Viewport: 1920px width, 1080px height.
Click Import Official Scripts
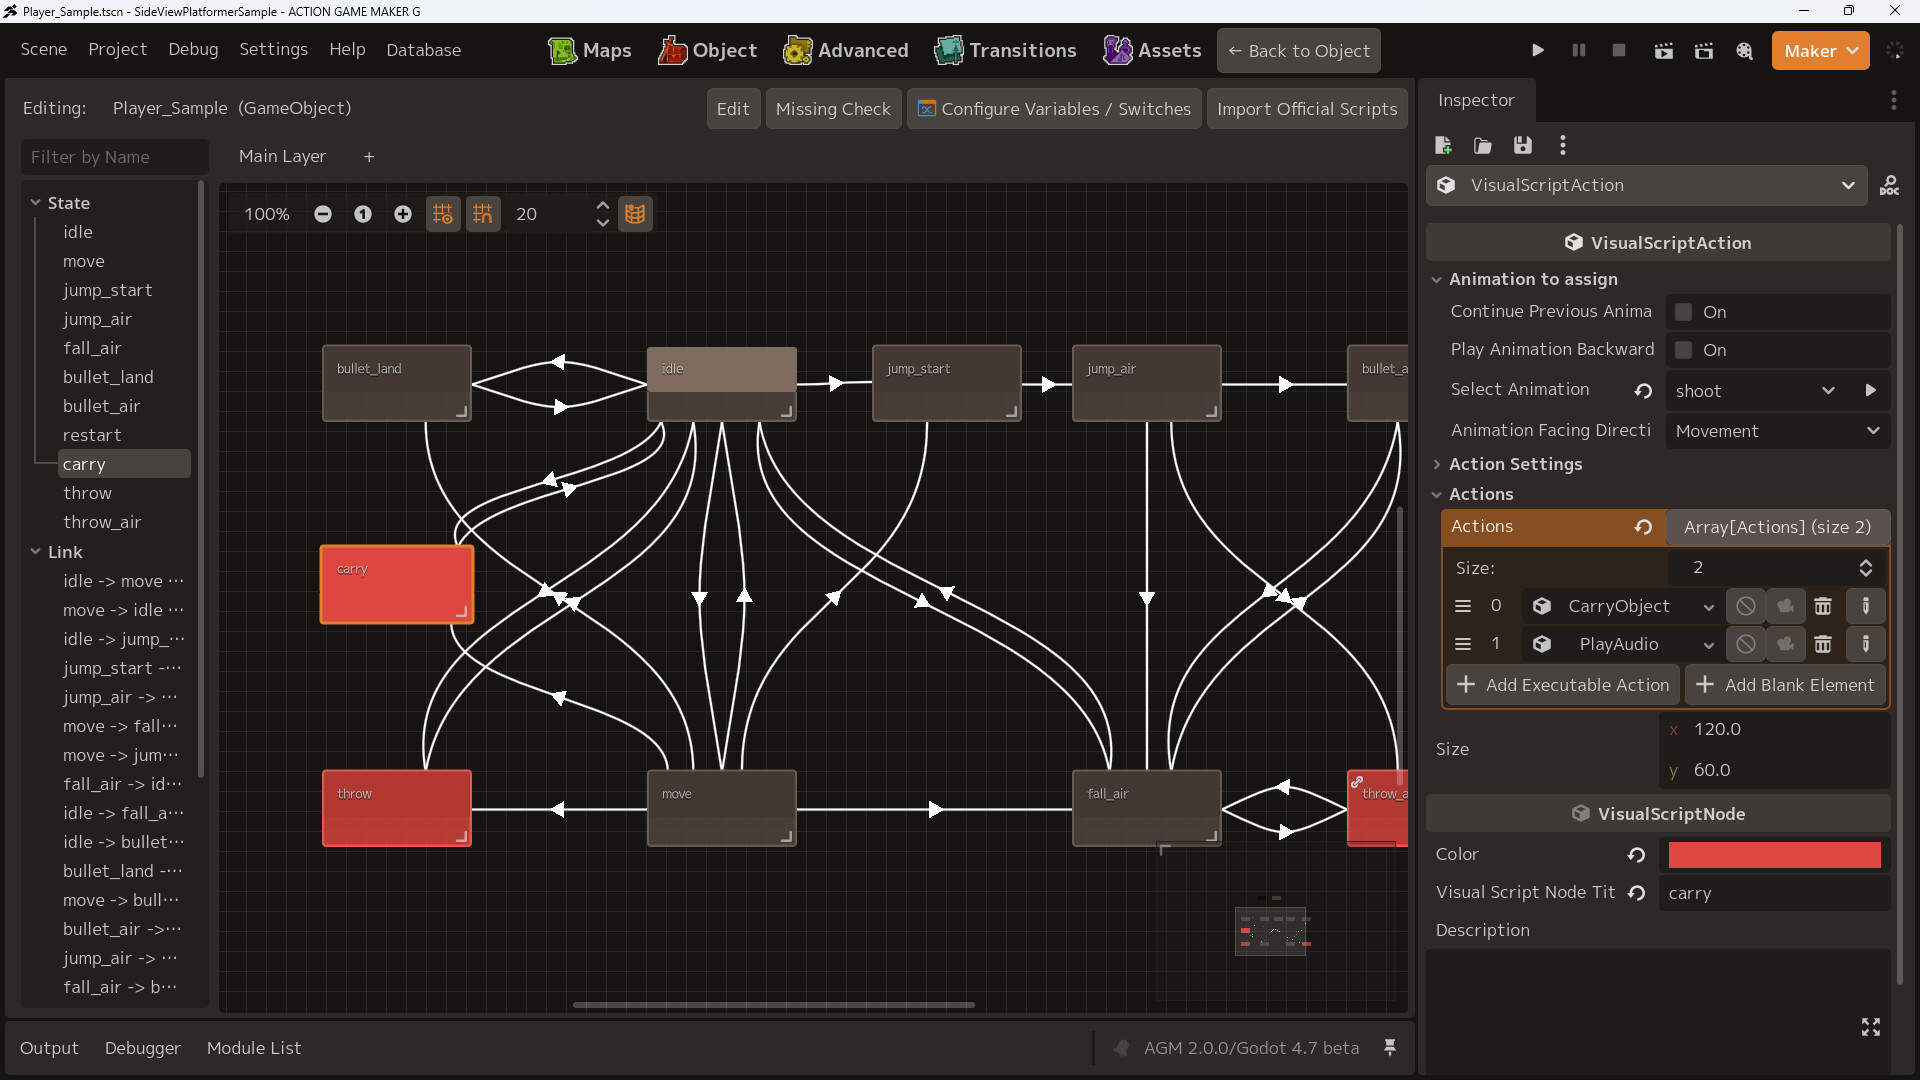pyautogui.click(x=1307, y=109)
